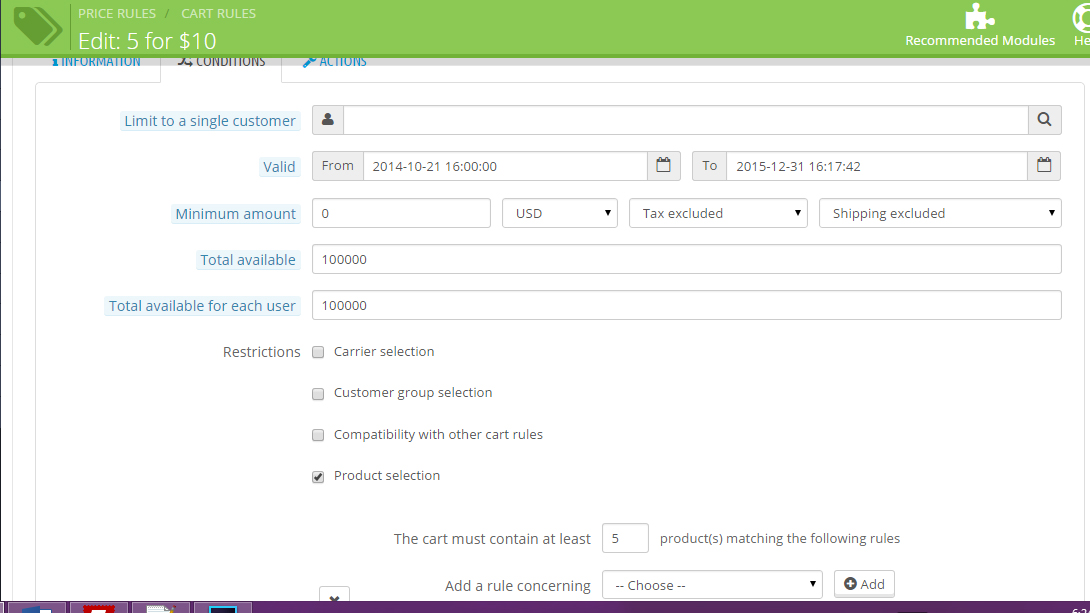Image resolution: width=1090 pixels, height=613 pixels.
Task: Click the Recommended Modules link text
Action: [979, 40]
